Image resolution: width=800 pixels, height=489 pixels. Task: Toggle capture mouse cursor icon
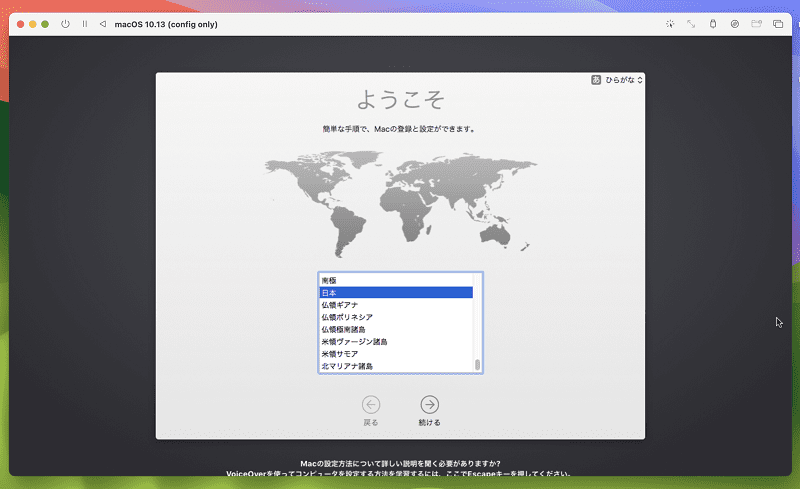pyautogui.click(x=670, y=24)
